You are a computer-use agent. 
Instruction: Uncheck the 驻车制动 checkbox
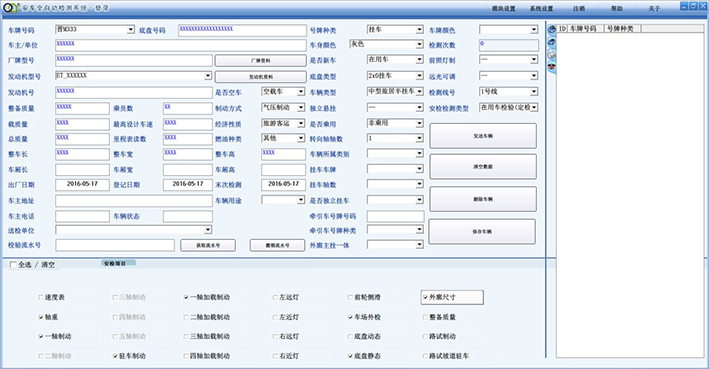tap(115, 356)
